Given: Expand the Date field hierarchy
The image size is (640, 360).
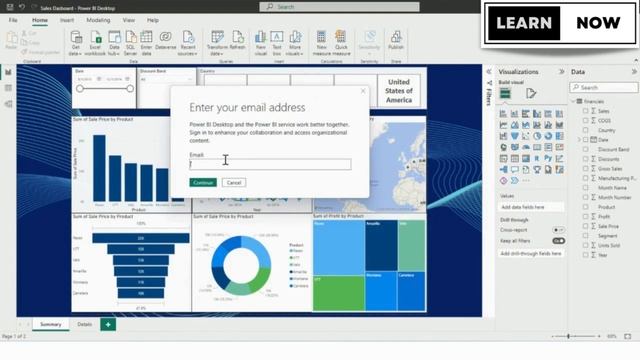Looking at the screenshot, I should click(x=579, y=140).
